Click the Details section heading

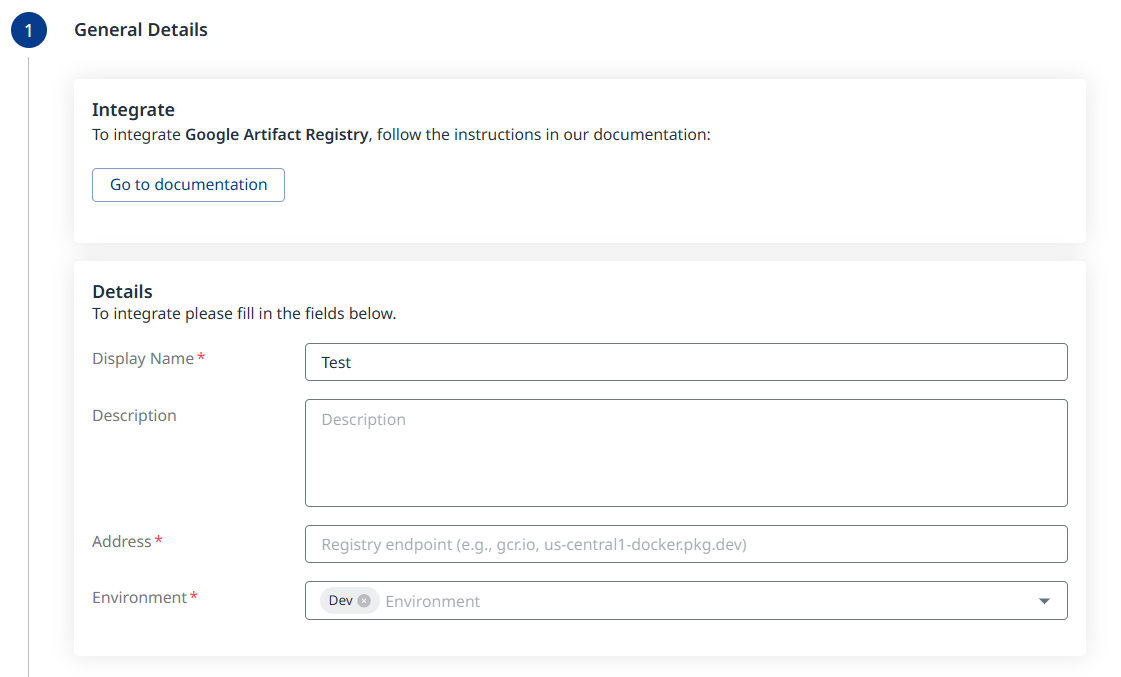click(x=122, y=292)
